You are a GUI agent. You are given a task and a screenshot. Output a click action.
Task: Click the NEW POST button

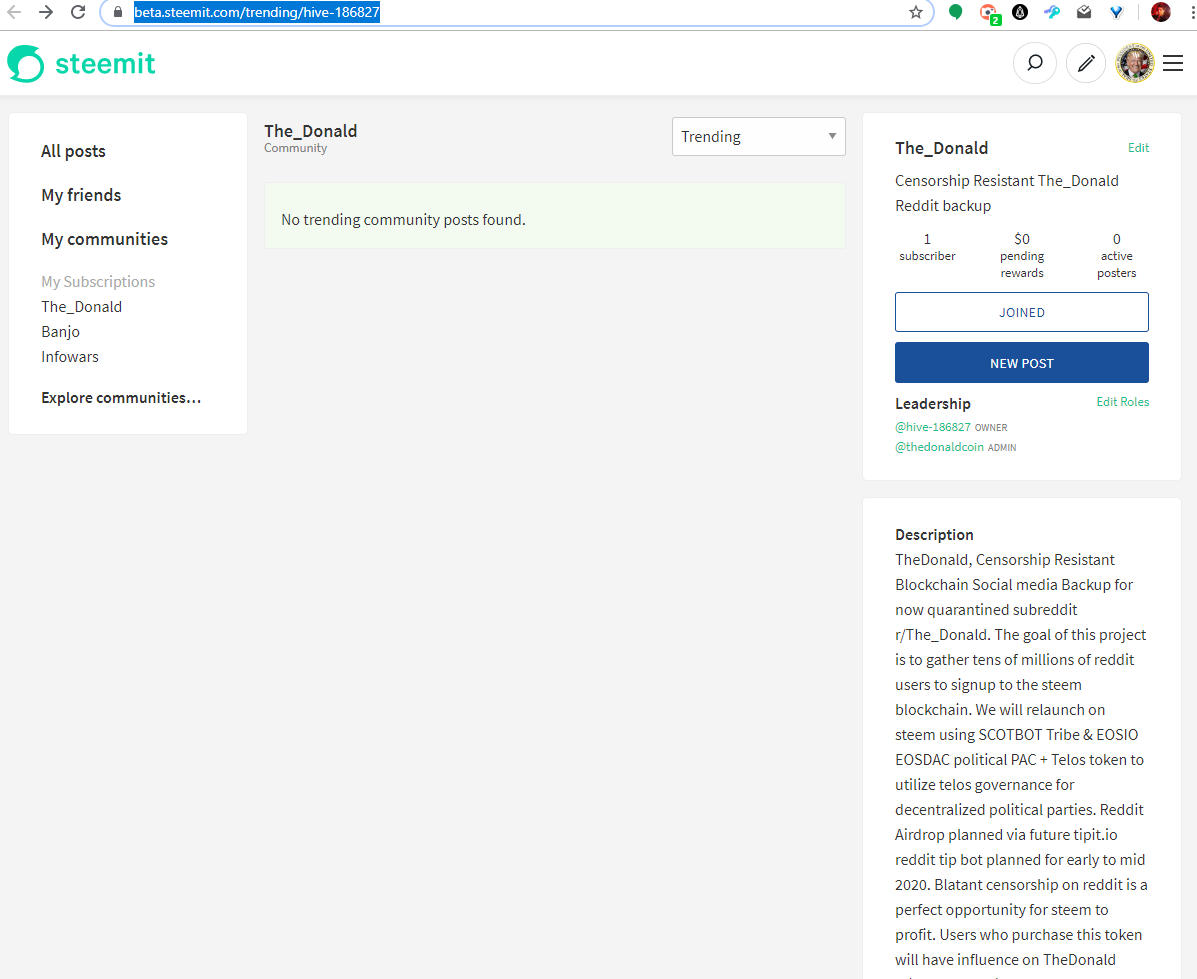pyautogui.click(x=1021, y=363)
